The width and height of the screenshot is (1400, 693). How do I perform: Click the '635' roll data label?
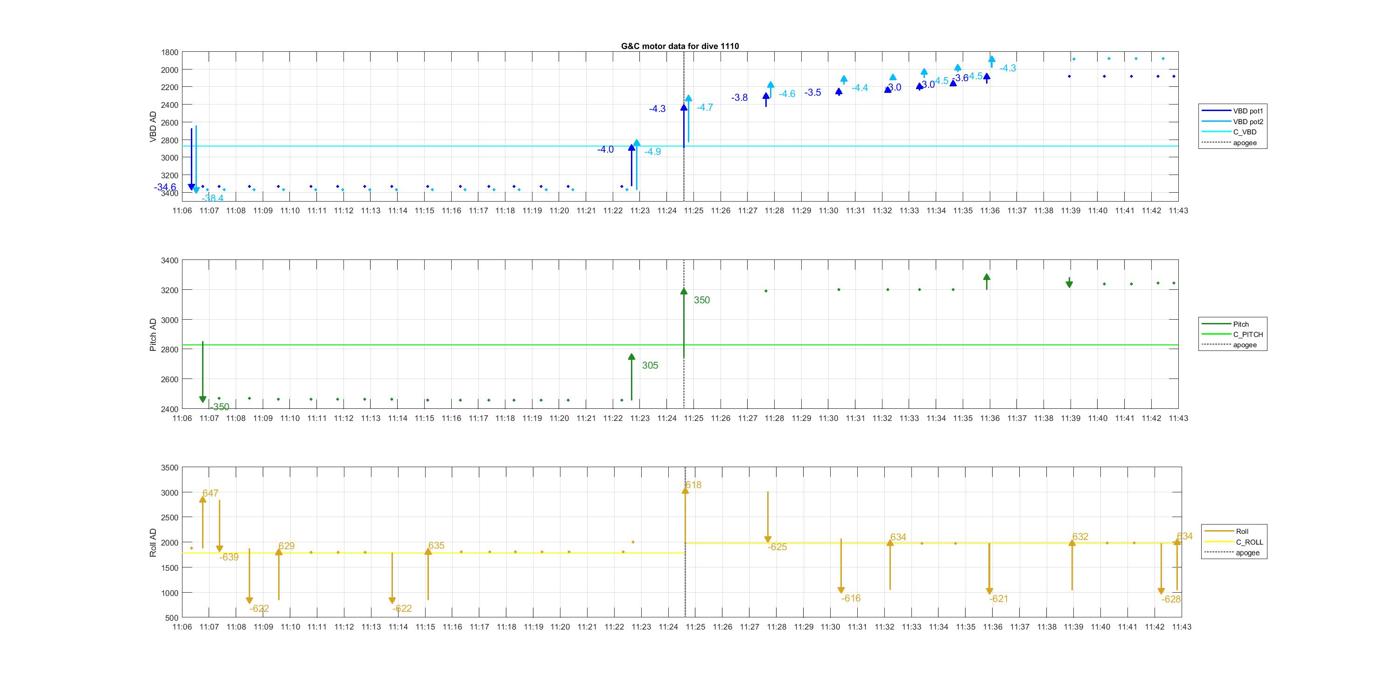436,546
